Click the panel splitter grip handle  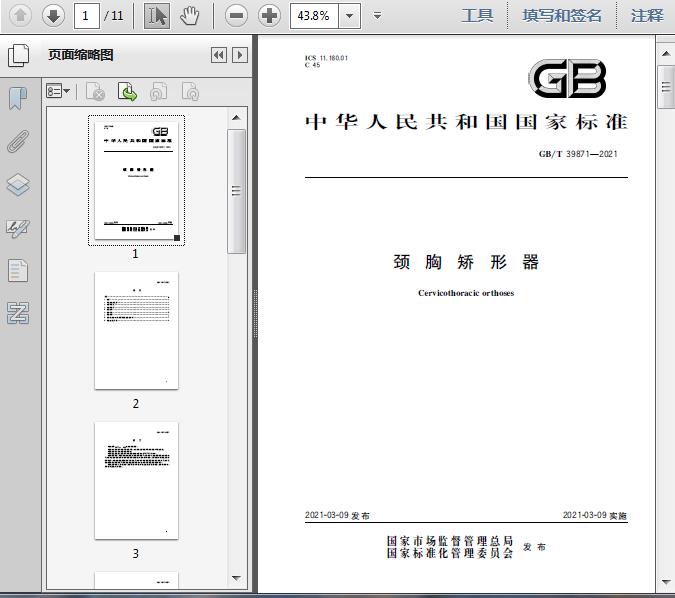point(255,313)
